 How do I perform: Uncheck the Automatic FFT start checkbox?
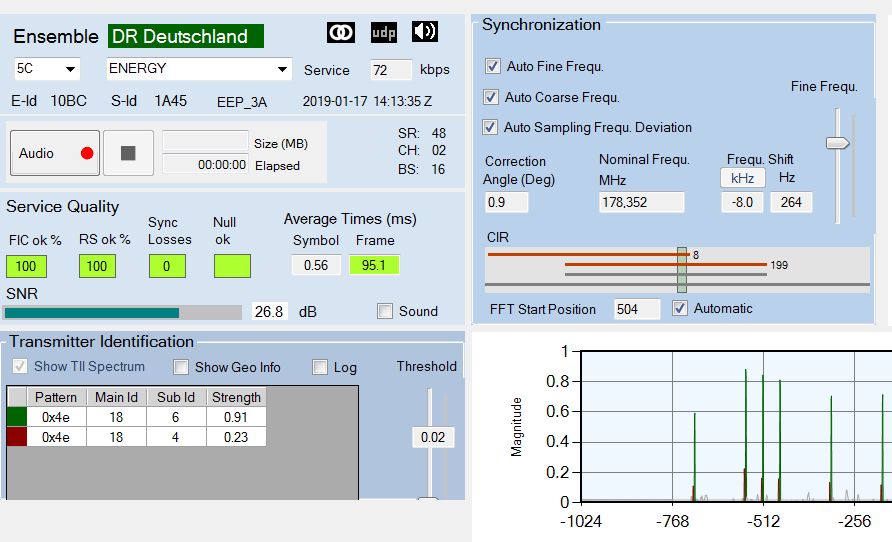[x=680, y=308]
